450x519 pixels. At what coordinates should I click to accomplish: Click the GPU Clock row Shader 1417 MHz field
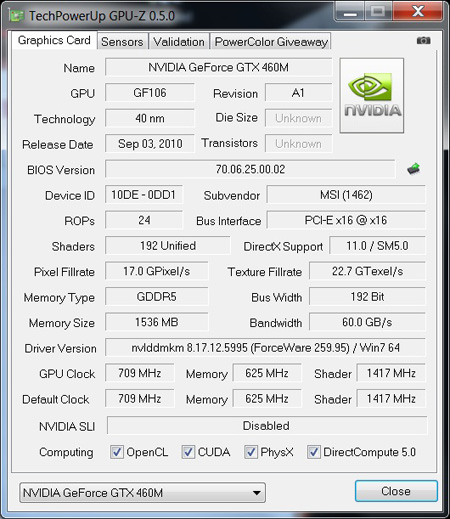tap(391, 373)
